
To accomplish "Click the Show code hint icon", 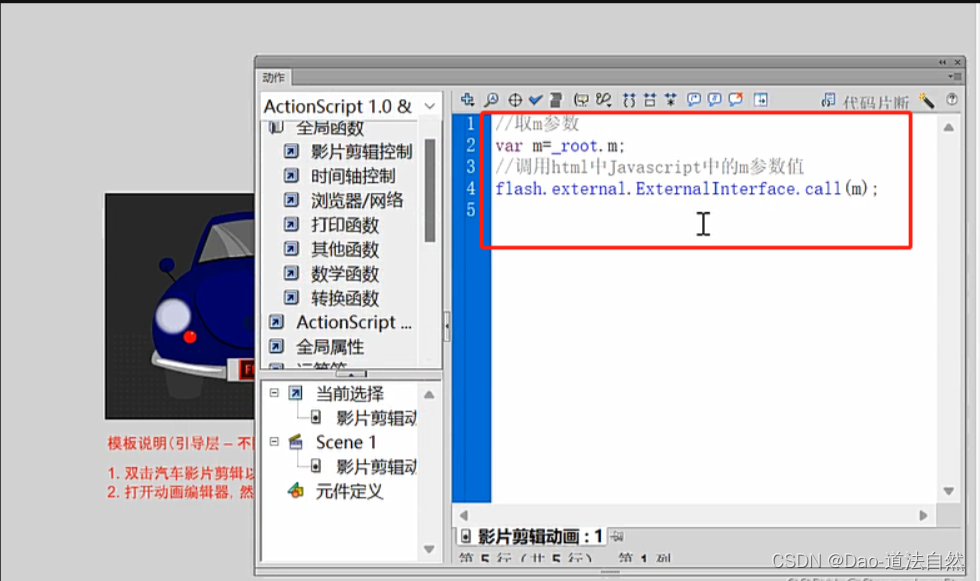I will coord(582,99).
